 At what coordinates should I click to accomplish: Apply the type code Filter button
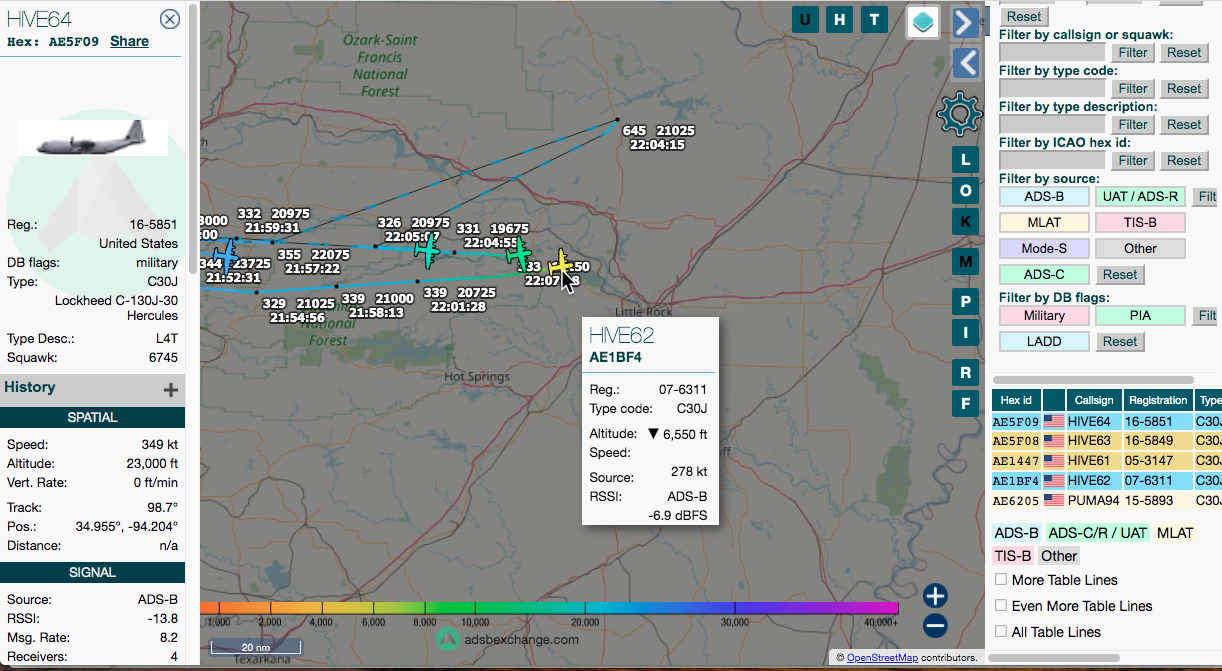pyautogui.click(x=1133, y=88)
